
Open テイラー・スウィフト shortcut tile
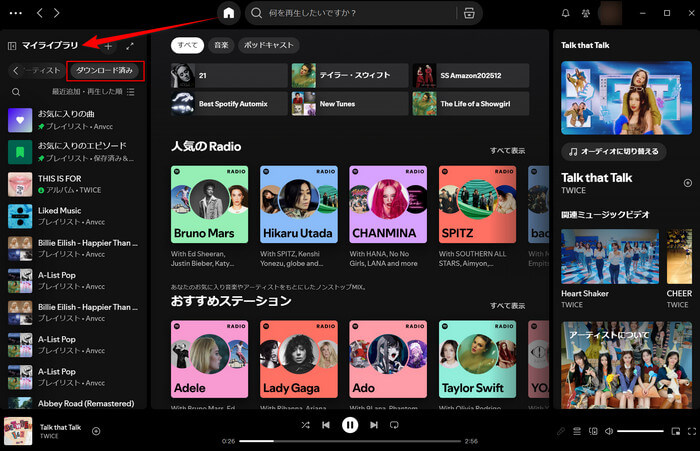click(x=350, y=75)
